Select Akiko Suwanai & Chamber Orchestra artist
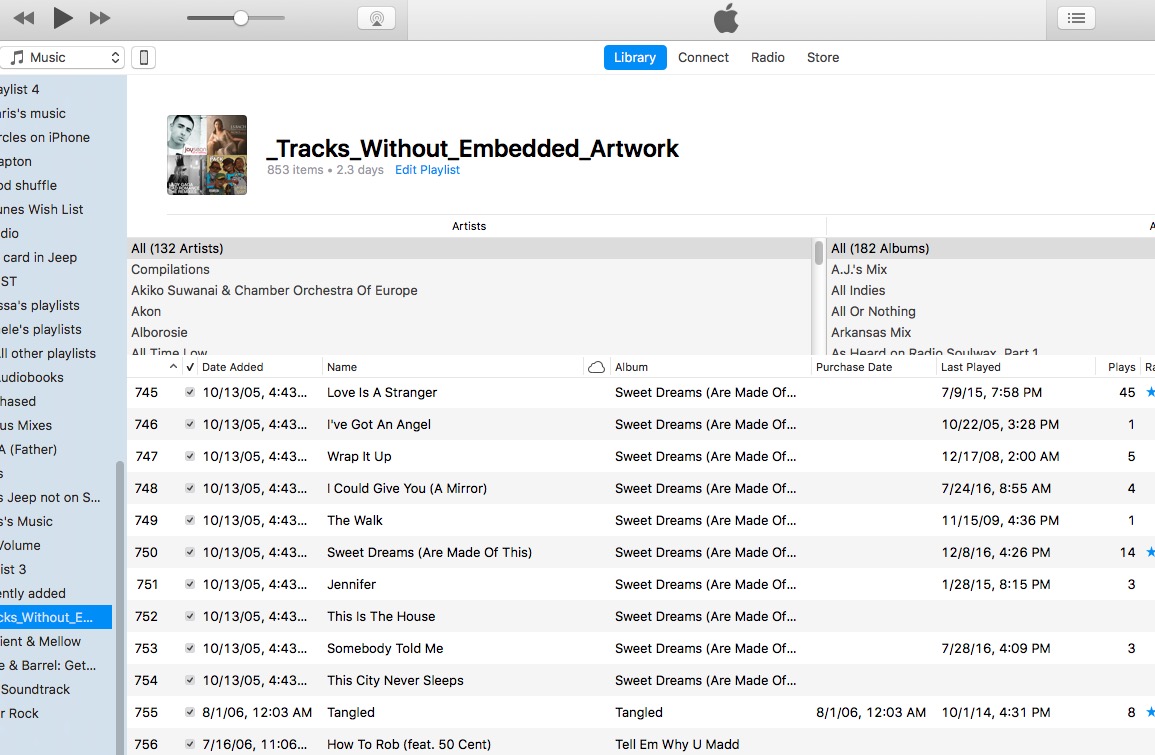This screenshot has width=1155, height=755. pos(469,290)
